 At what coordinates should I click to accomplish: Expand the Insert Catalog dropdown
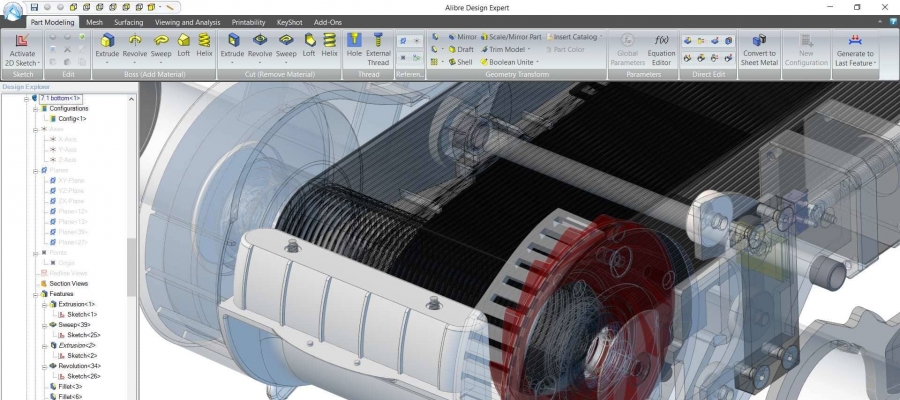pos(601,36)
